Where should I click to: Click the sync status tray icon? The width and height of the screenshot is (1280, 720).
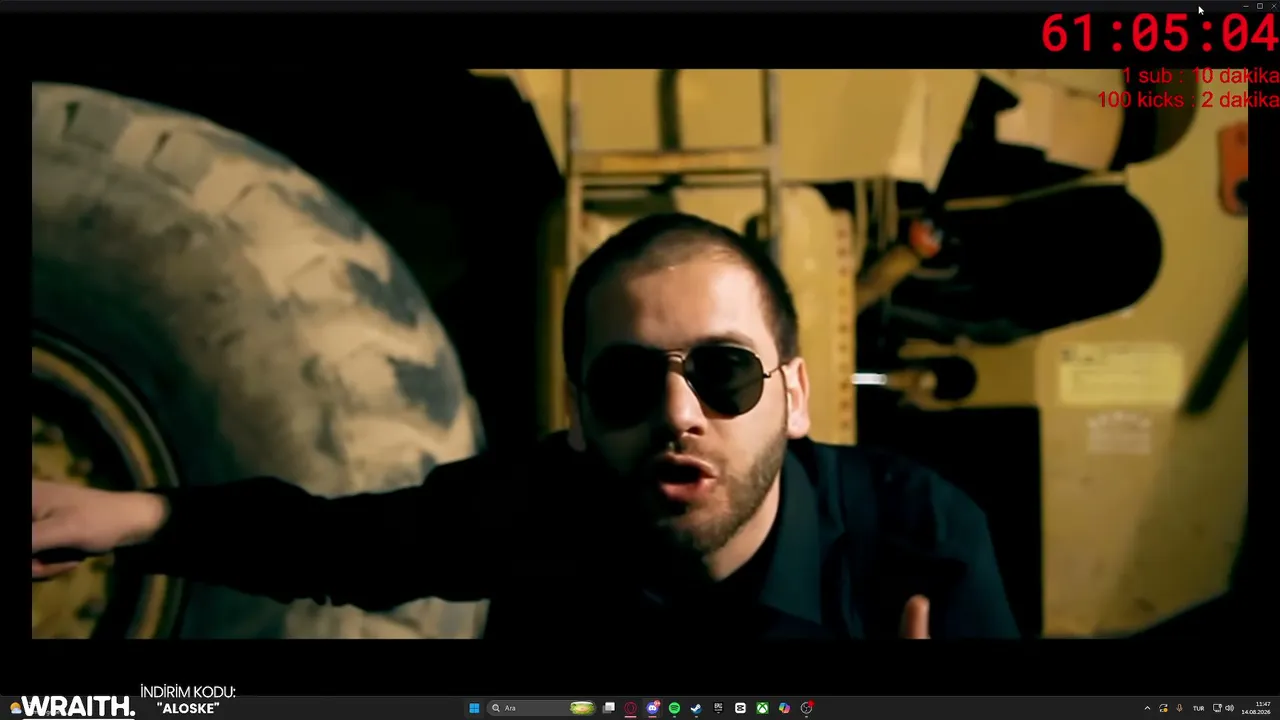[1163, 708]
